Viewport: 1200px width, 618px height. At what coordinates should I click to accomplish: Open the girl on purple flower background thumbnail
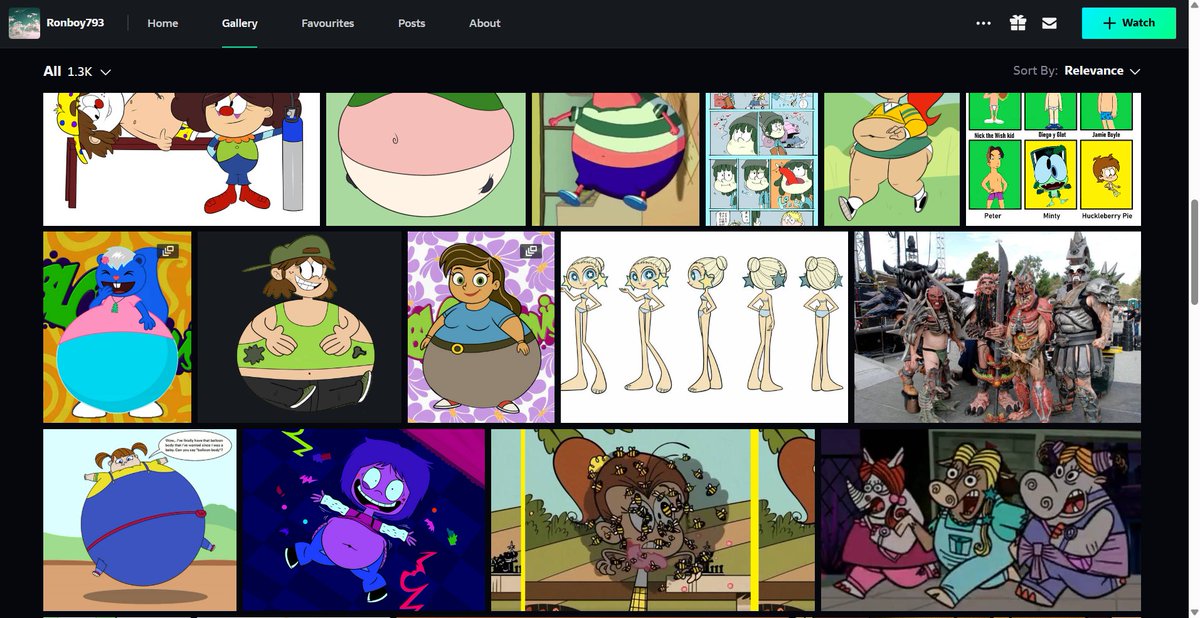[481, 327]
